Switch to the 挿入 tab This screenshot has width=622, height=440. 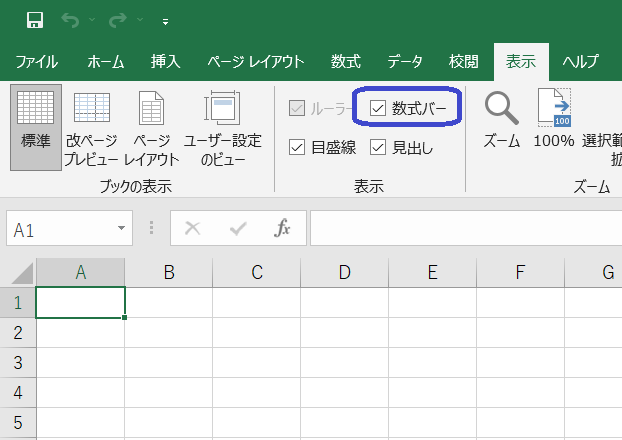coord(165,62)
